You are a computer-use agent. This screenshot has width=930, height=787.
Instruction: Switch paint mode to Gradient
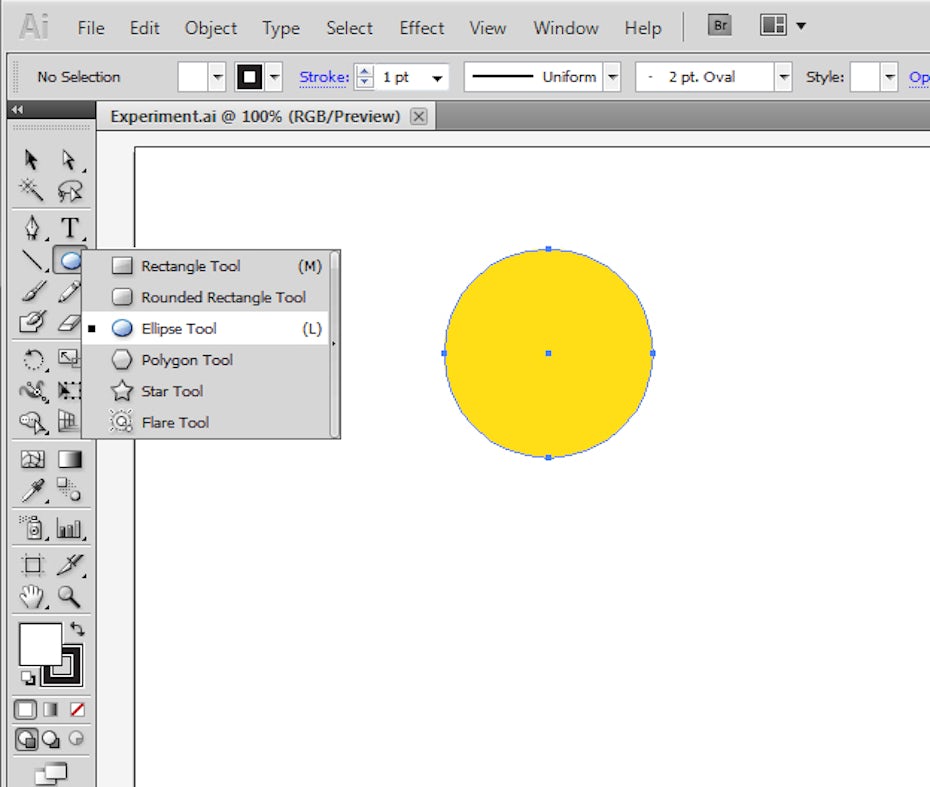(x=52, y=709)
